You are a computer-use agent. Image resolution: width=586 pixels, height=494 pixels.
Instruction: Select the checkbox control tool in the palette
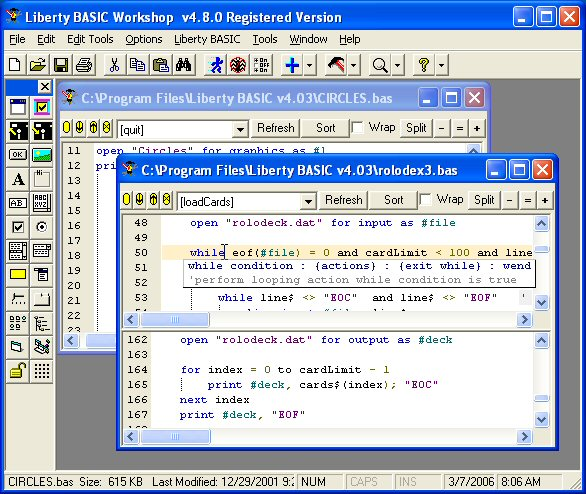[x=18, y=227]
